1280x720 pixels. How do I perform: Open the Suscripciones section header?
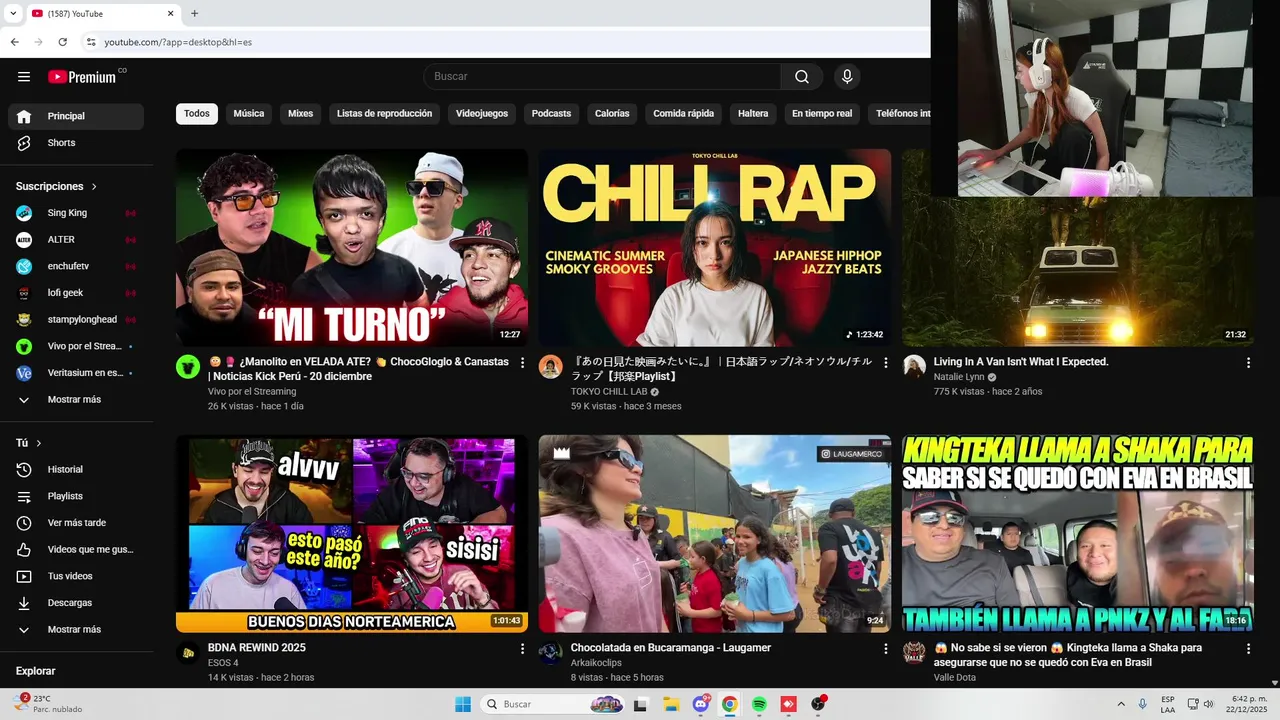point(56,186)
